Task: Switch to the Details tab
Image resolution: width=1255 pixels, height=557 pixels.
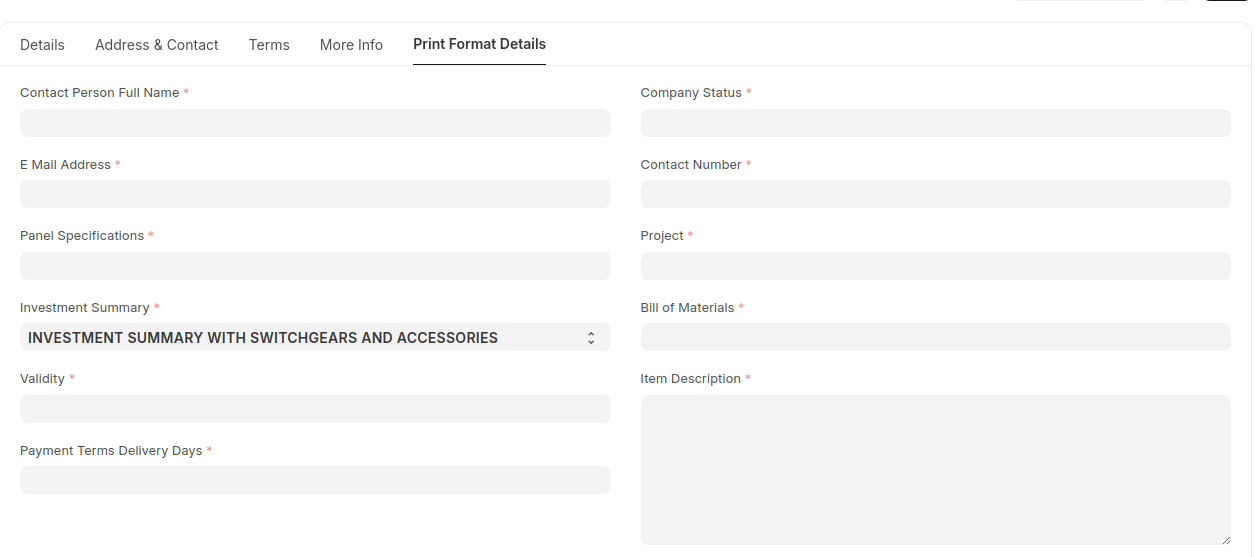Action: [42, 45]
